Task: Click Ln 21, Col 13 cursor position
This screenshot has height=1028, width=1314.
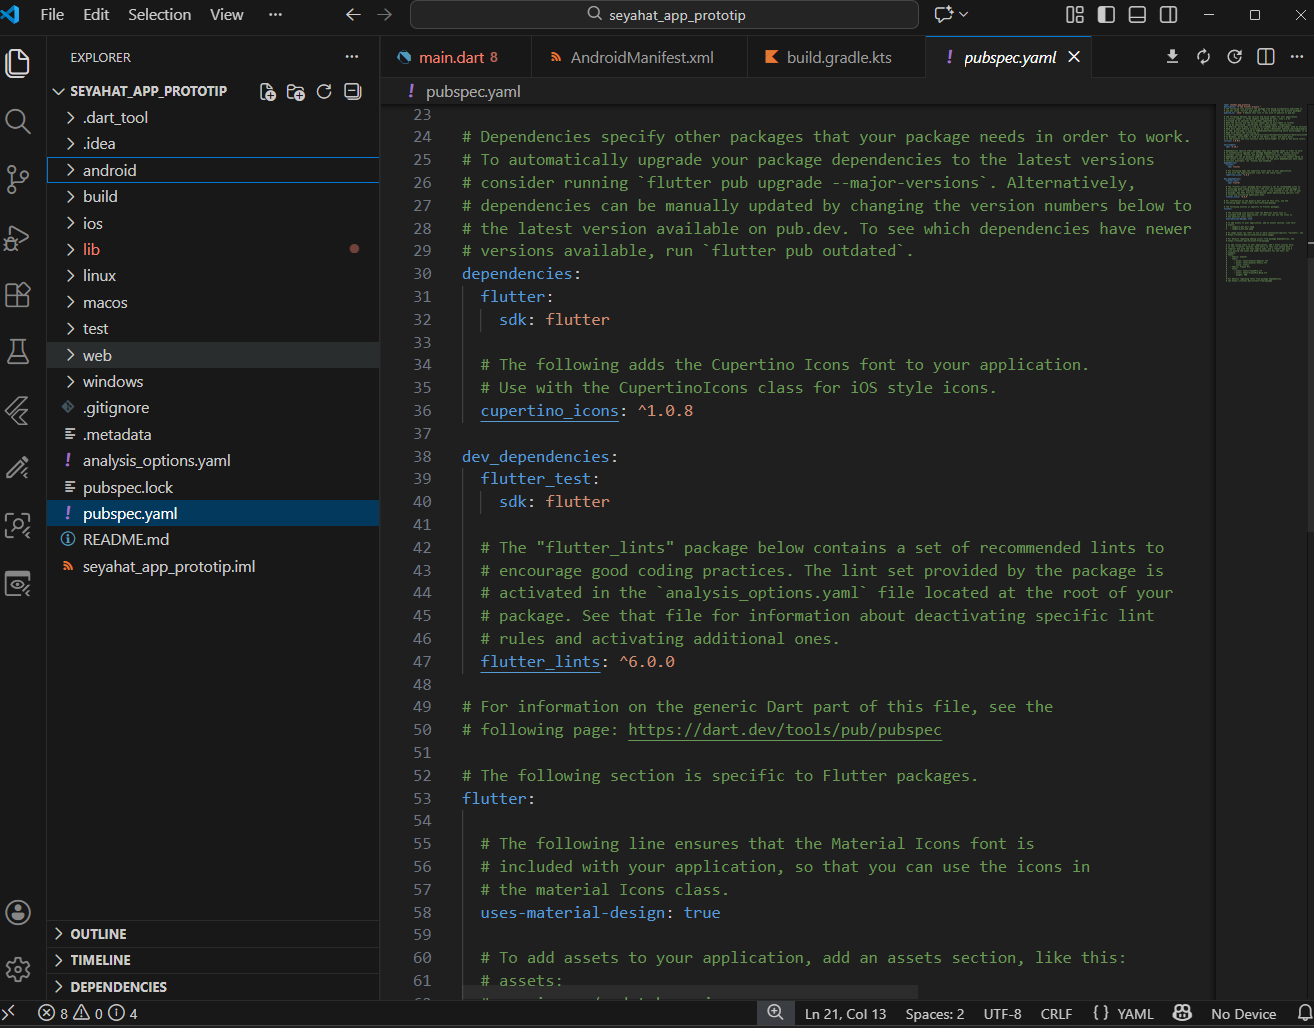Action: 846,1013
